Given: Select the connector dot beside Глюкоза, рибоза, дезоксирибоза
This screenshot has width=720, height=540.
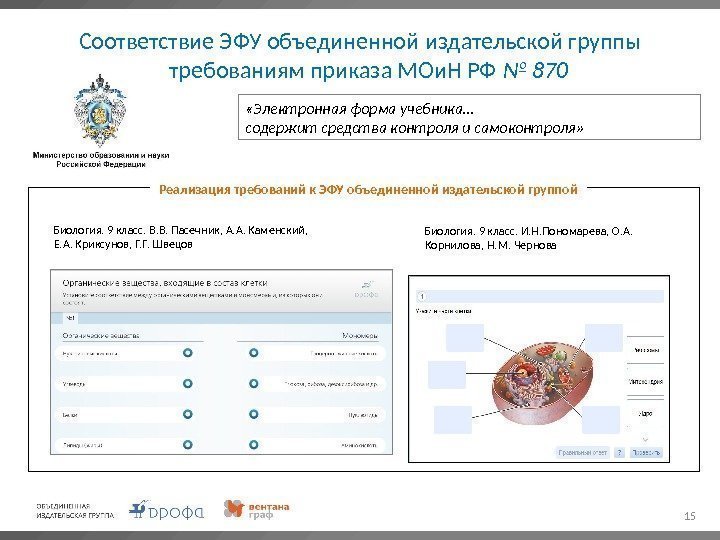Looking at the screenshot, I should coord(253,383).
